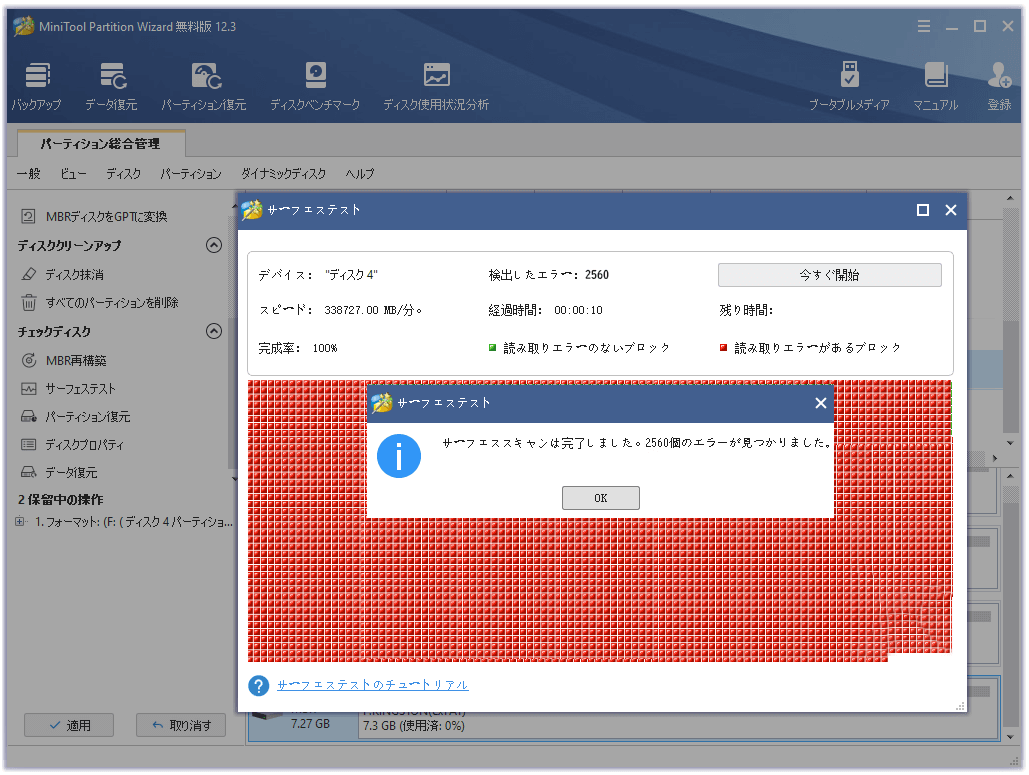This screenshot has width=1029, height=775.
Task: Switch to the パーティション総合管理 tab
Action: click(x=100, y=143)
